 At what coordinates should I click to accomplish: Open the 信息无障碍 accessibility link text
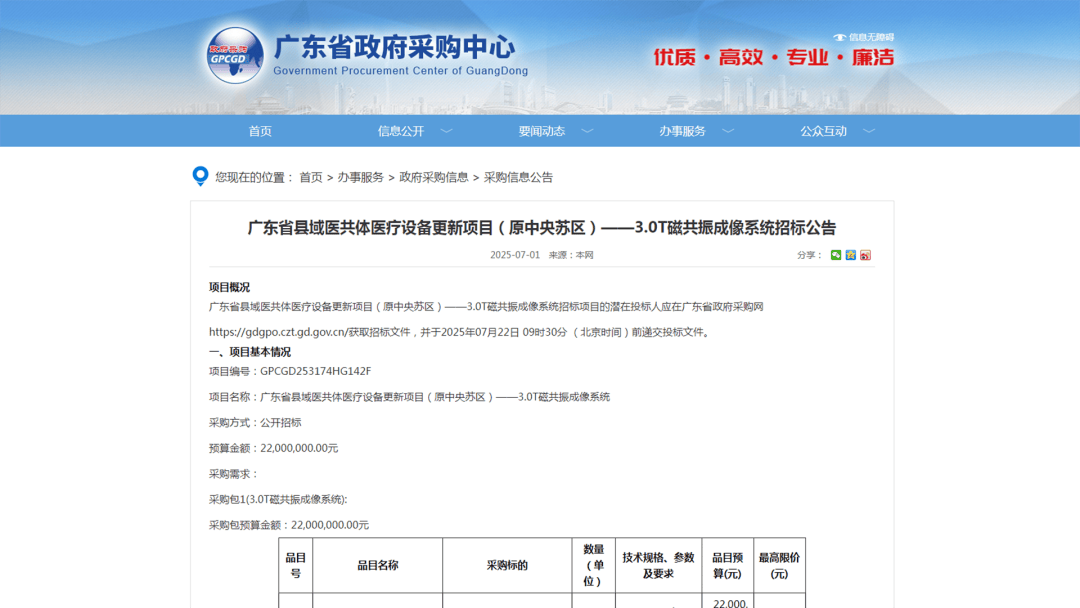point(871,37)
